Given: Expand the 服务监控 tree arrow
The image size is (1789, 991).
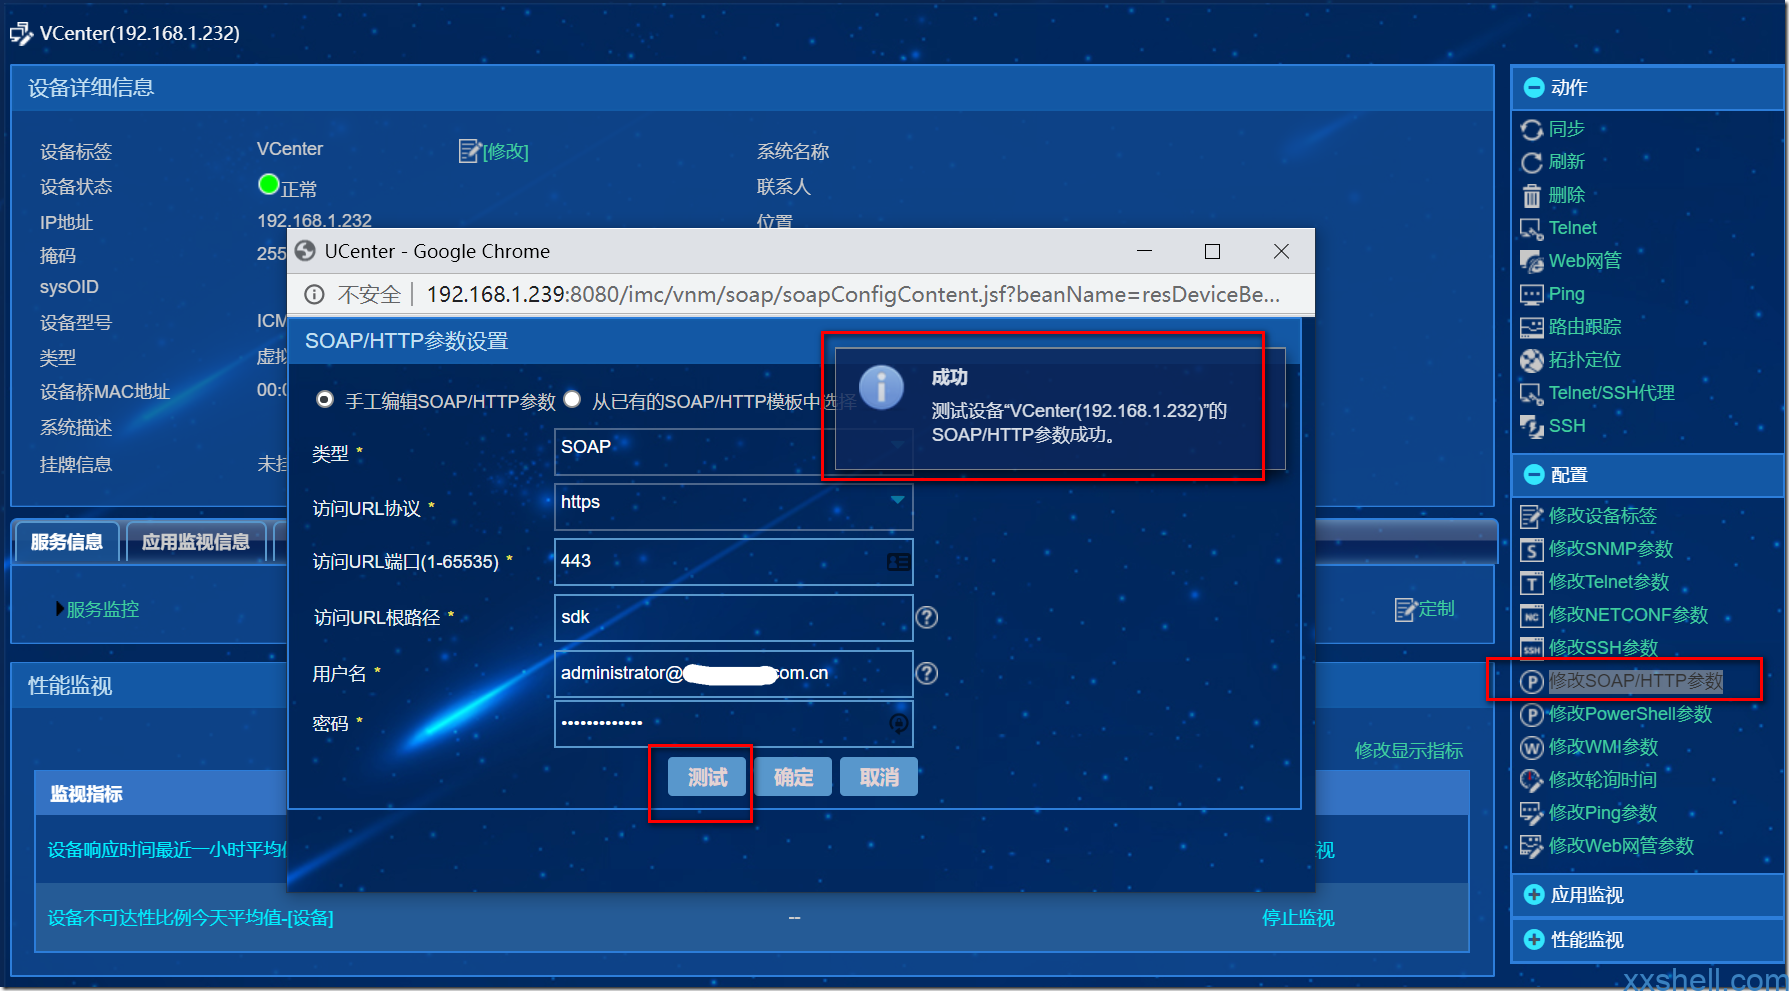Looking at the screenshot, I should coord(60,609).
